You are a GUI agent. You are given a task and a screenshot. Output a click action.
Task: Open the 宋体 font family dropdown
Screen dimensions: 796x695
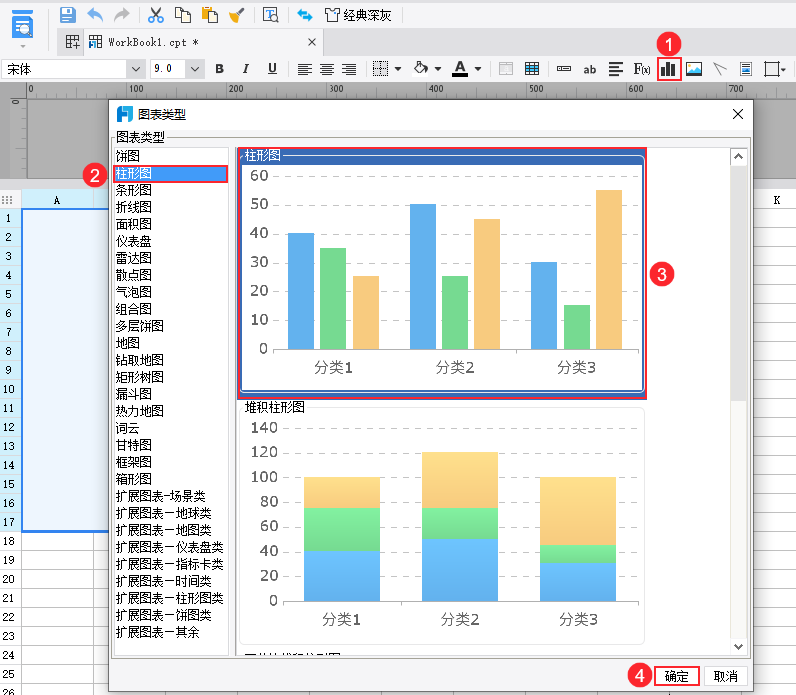136,69
